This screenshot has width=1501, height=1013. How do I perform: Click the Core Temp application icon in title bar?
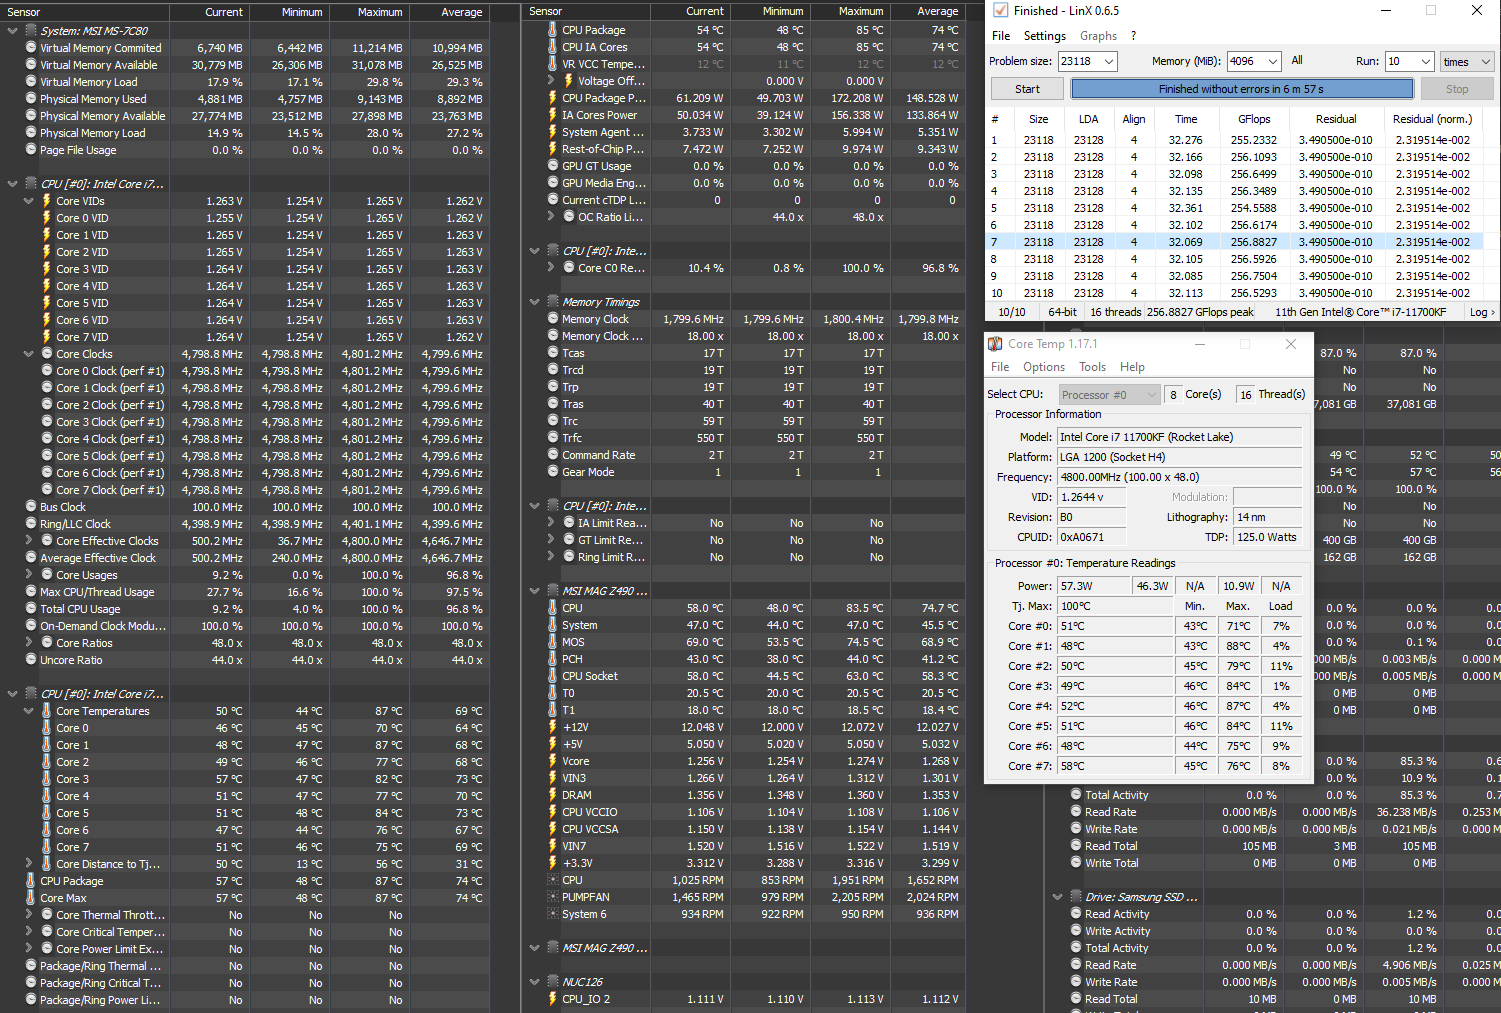click(995, 344)
